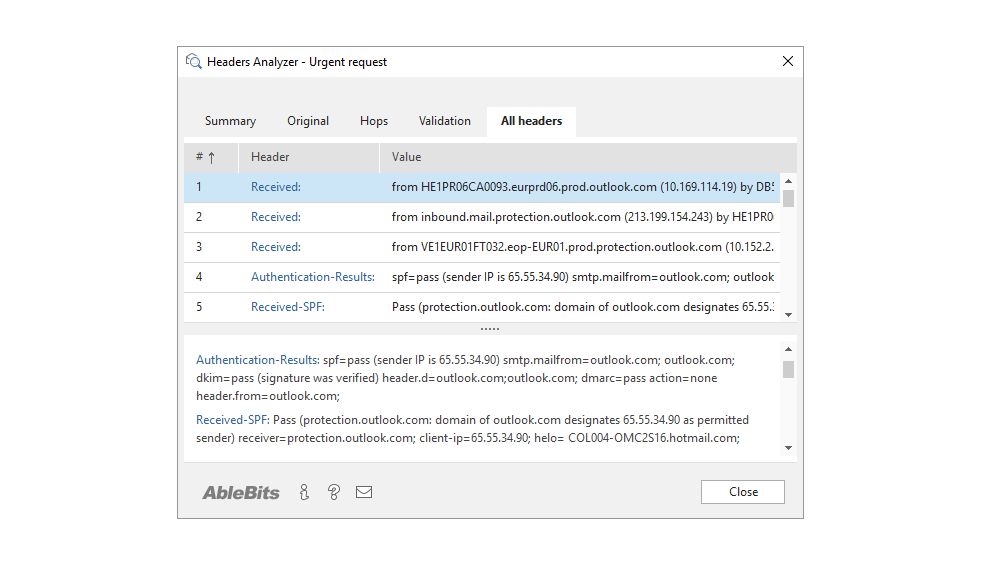This screenshot has width=984, height=567.
Task: Click Received-SPF label in details pane
Action: (233, 420)
